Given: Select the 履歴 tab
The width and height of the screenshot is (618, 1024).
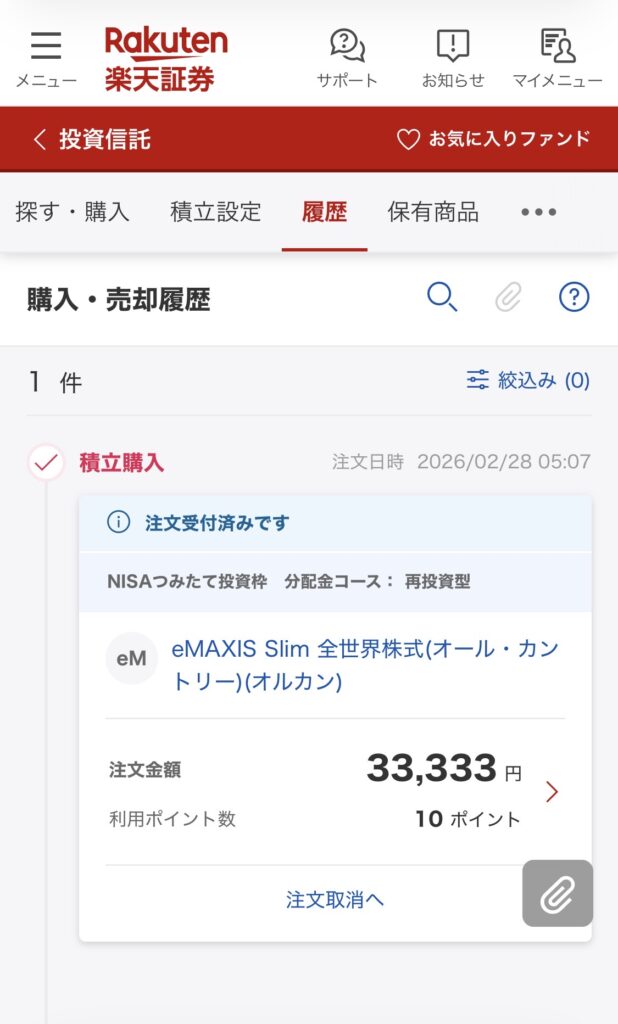Looking at the screenshot, I should tap(324, 212).
